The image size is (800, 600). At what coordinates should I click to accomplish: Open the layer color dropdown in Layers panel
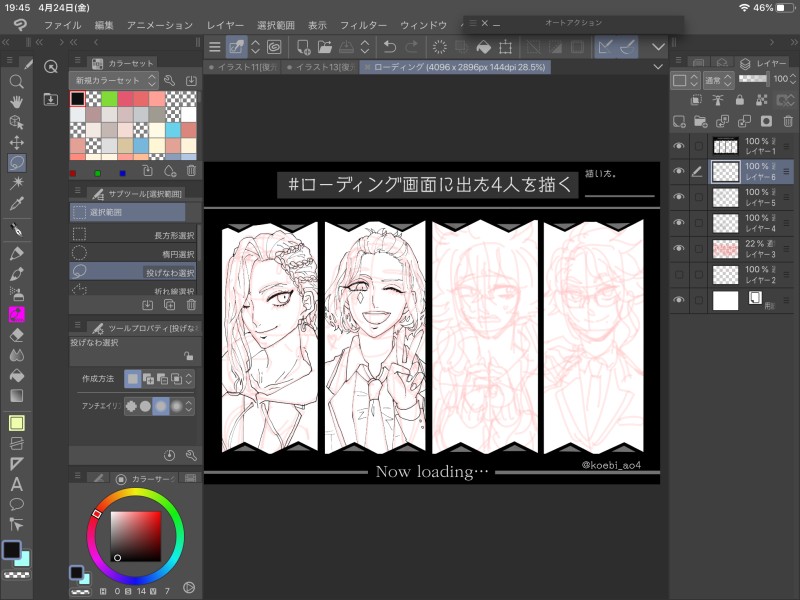click(x=685, y=80)
